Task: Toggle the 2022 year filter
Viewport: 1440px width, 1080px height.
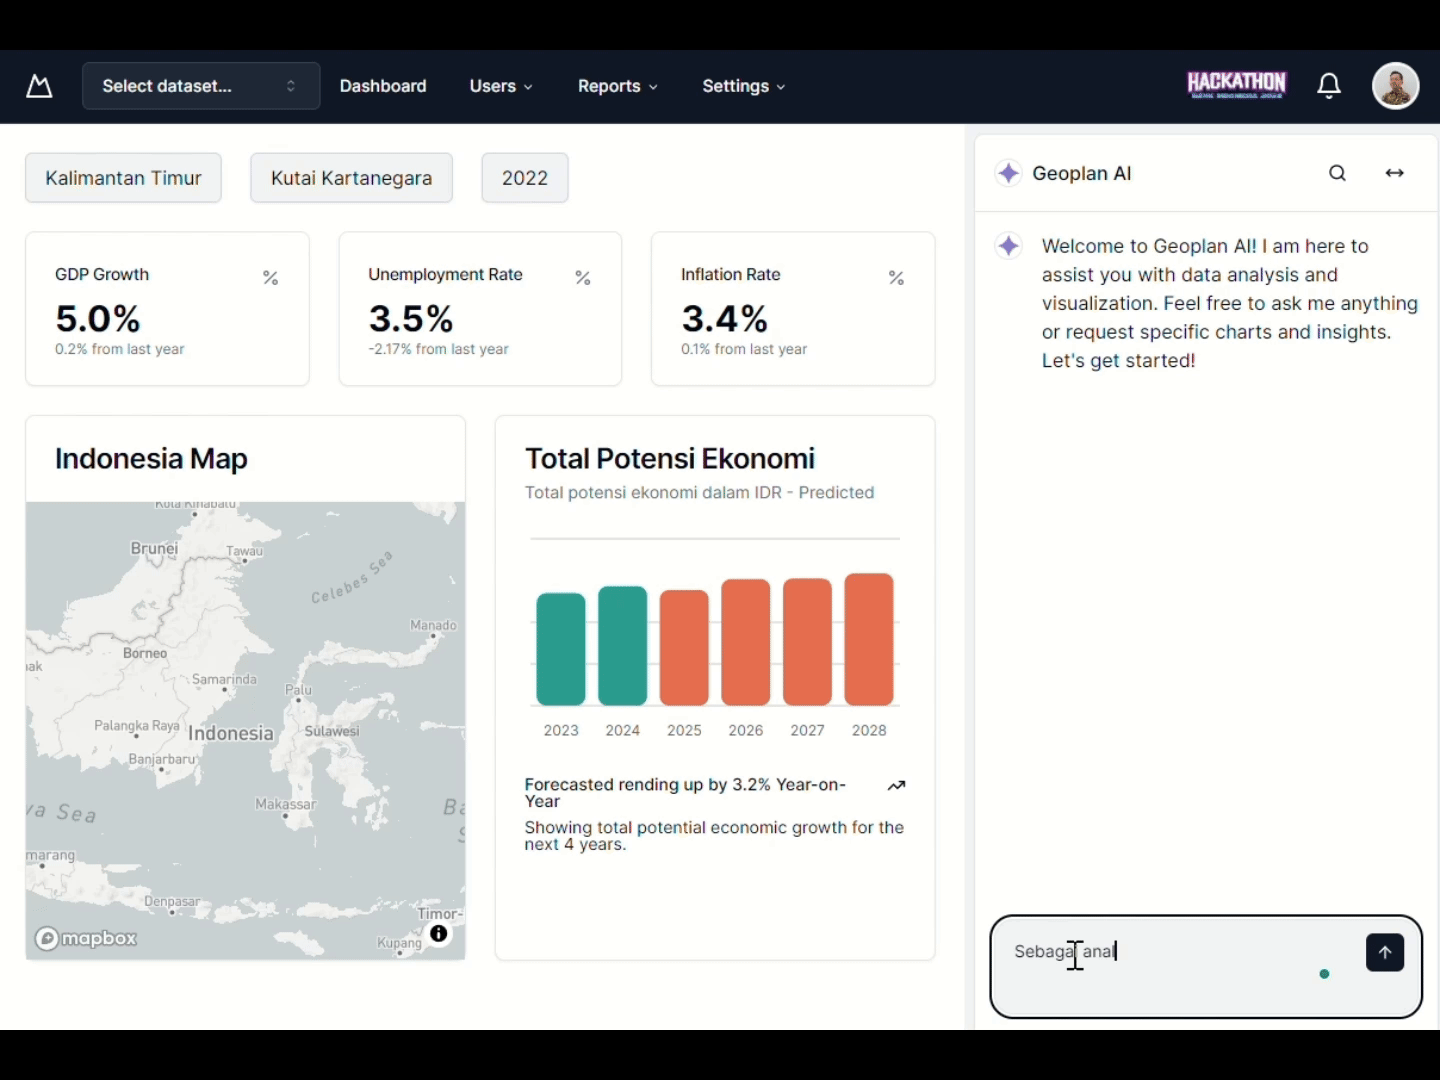Action: [524, 177]
